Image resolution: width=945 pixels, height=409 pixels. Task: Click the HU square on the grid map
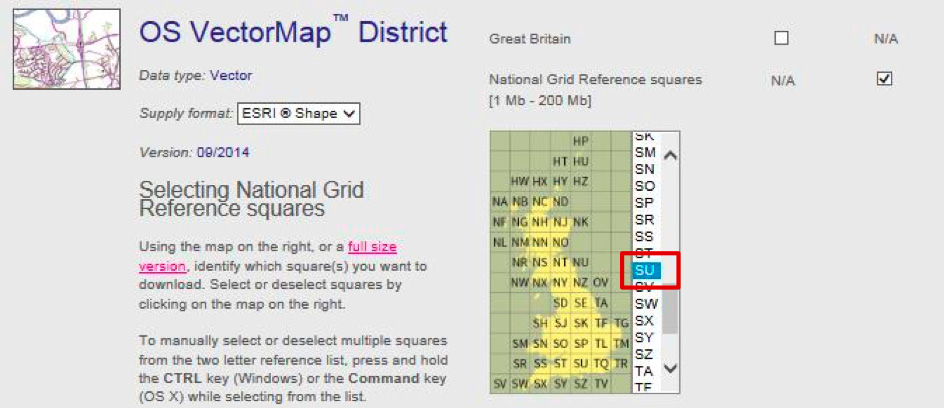coord(580,161)
